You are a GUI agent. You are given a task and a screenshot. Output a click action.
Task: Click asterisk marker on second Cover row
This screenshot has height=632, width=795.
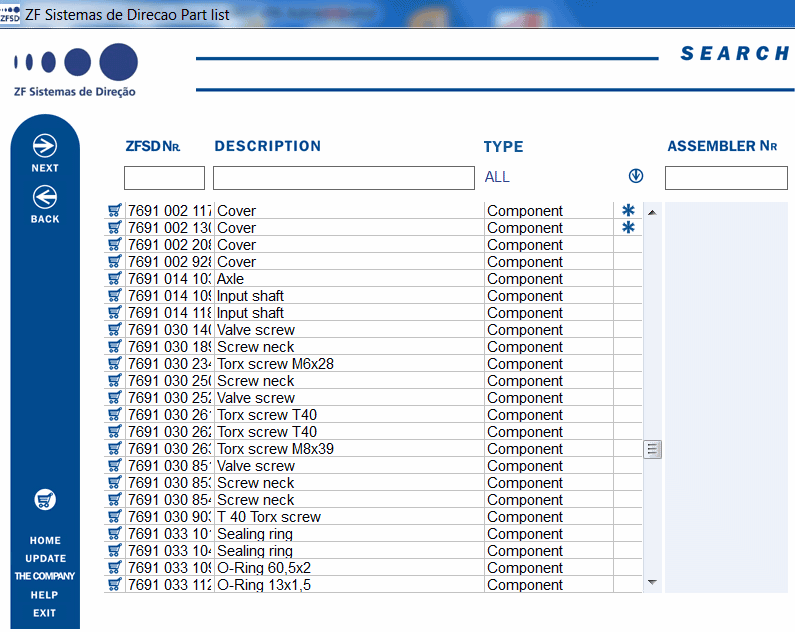coord(628,228)
